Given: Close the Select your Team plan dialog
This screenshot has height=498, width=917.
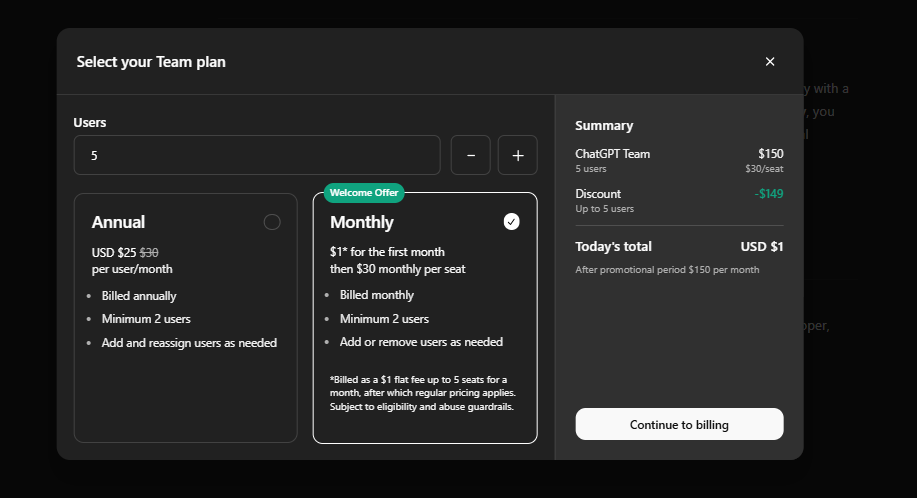Looking at the screenshot, I should 770,61.
